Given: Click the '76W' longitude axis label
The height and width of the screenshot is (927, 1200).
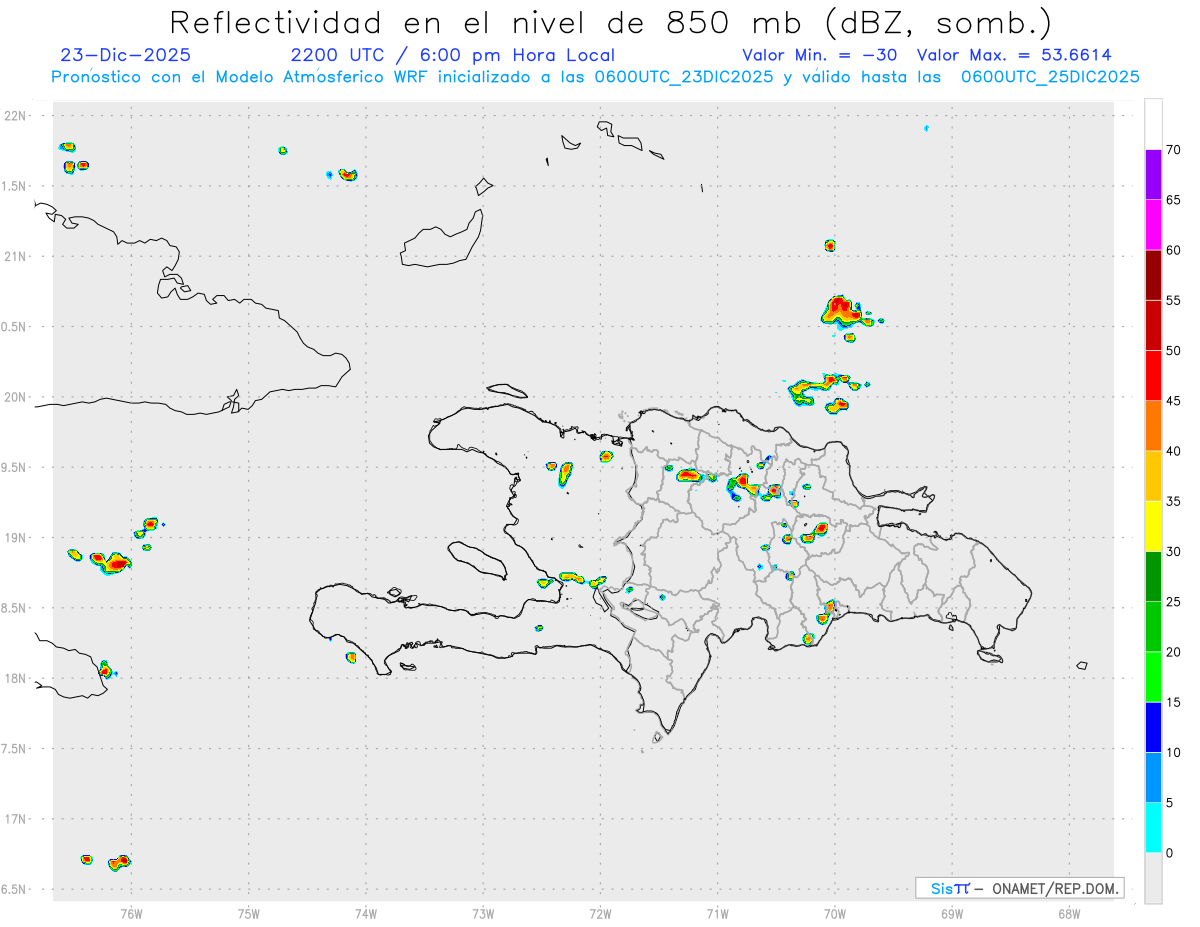Looking at the screenshot, I should click(131, 914).
